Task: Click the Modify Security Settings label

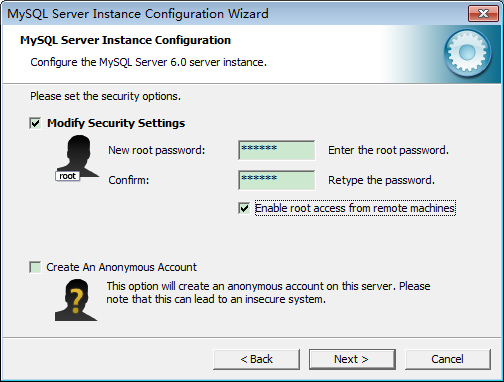Action: pyautogui.click(x=116, y=123)
